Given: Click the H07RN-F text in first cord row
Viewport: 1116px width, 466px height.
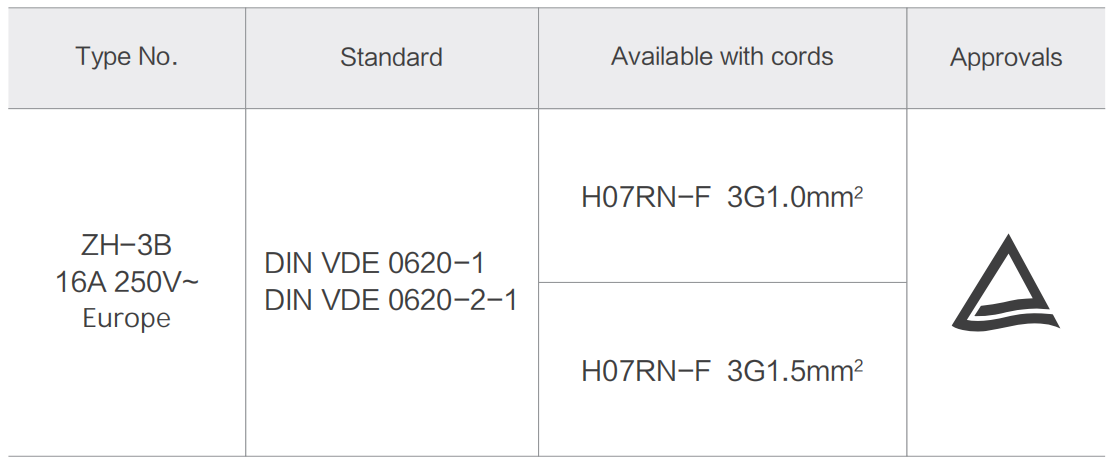Looking at the screenshot, I should coord(646,198).
